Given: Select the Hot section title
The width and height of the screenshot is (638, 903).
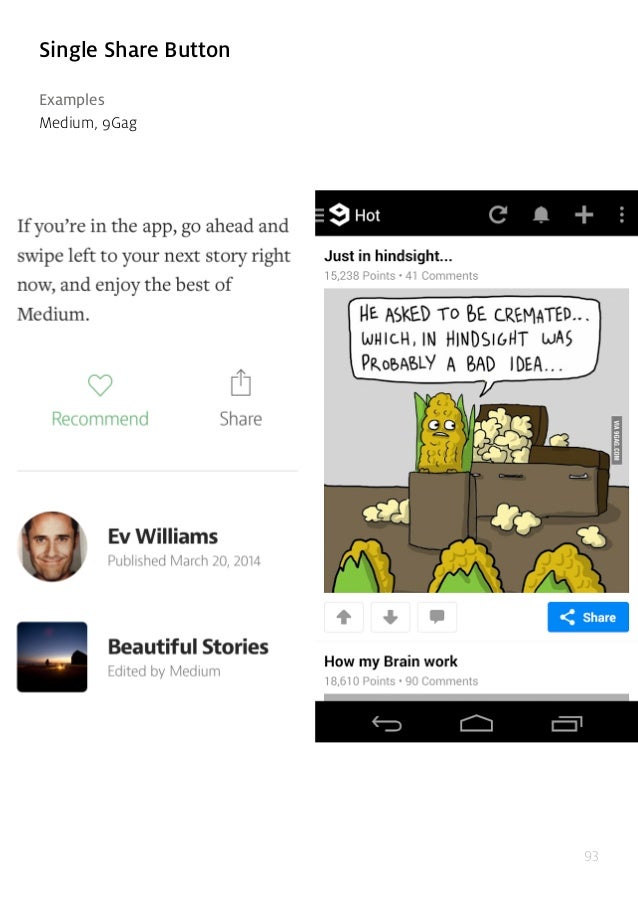Looking at the screenshot, I should coord(367,215).
